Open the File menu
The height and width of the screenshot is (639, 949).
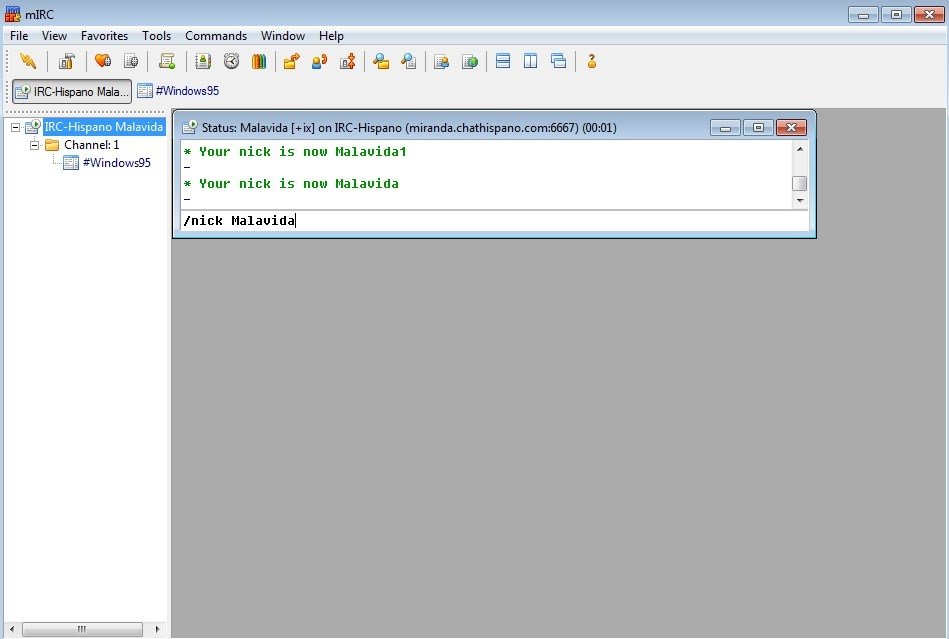click(x=19, y=36)
